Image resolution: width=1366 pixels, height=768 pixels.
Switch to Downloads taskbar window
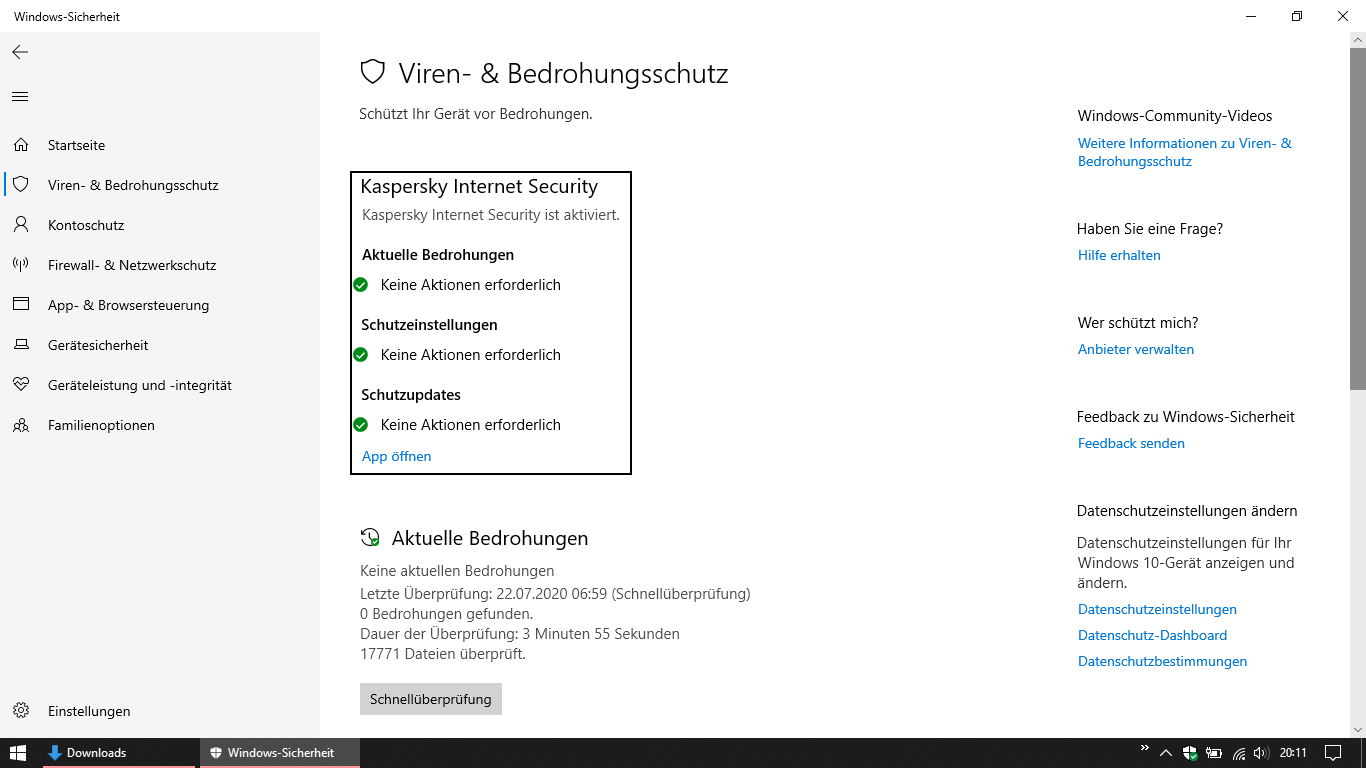pyautogui.click(x=119, y=753)
